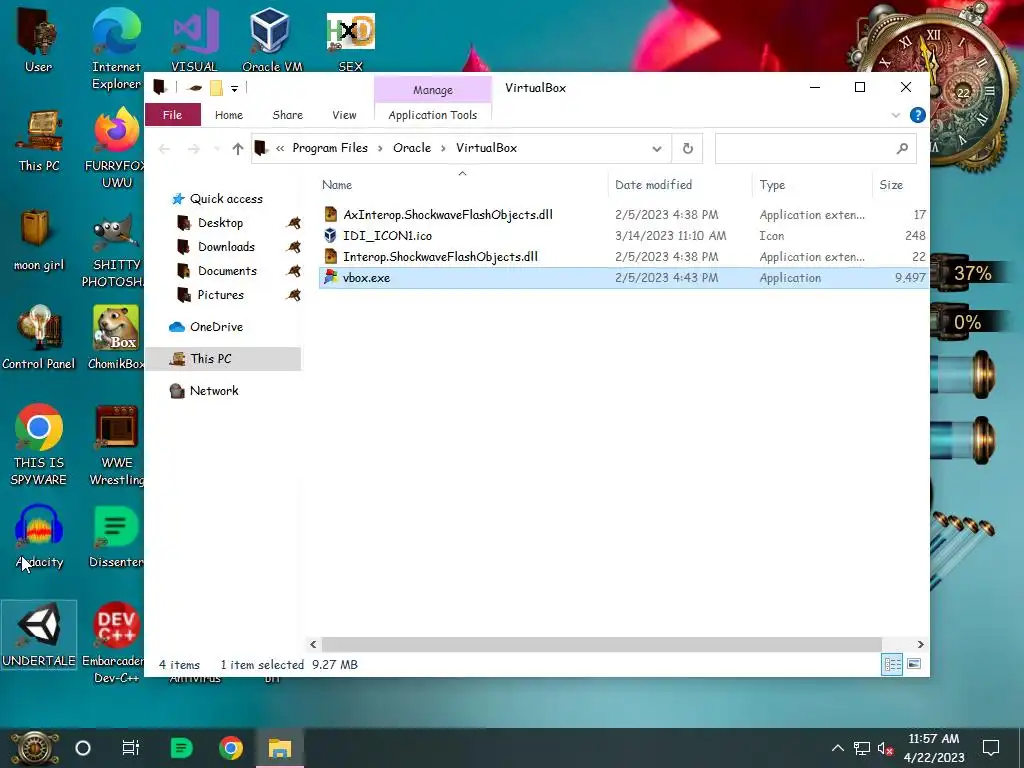Expand the ribbon chevron
The image size is (1024, 768).
[895, 115]
